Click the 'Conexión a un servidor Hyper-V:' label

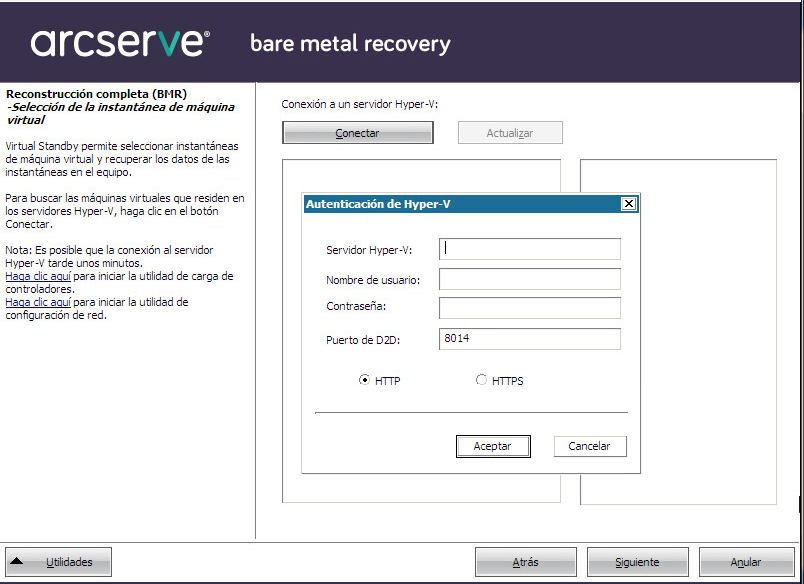coord(359,104)
